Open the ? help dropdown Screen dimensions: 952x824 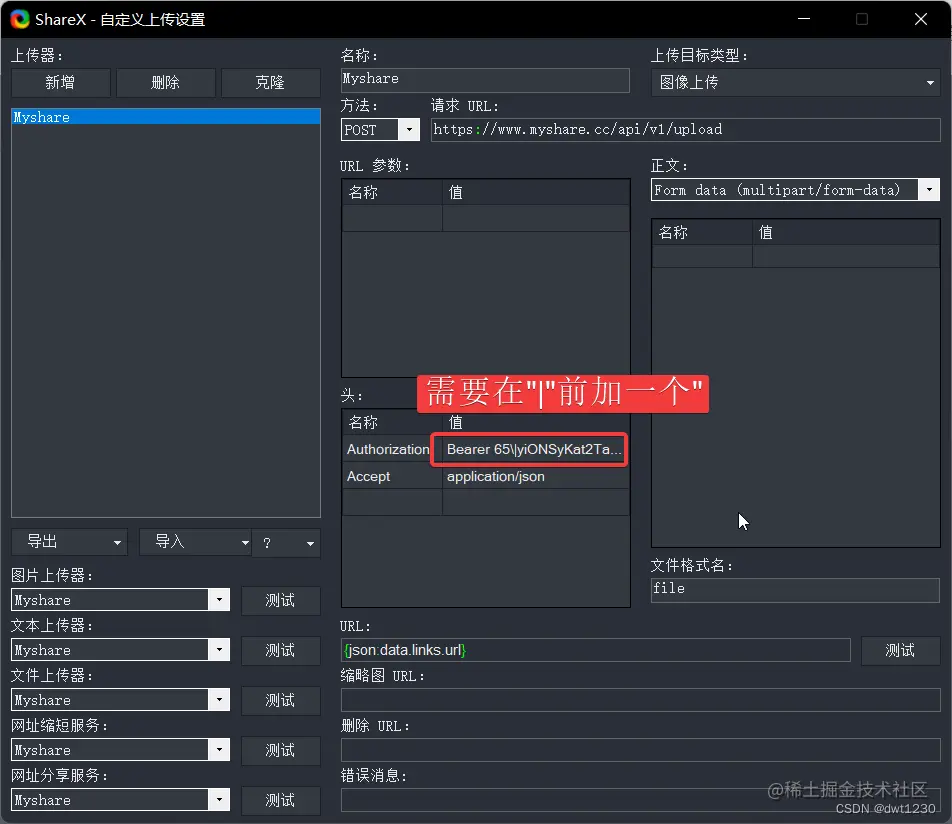tap(286, 541)
